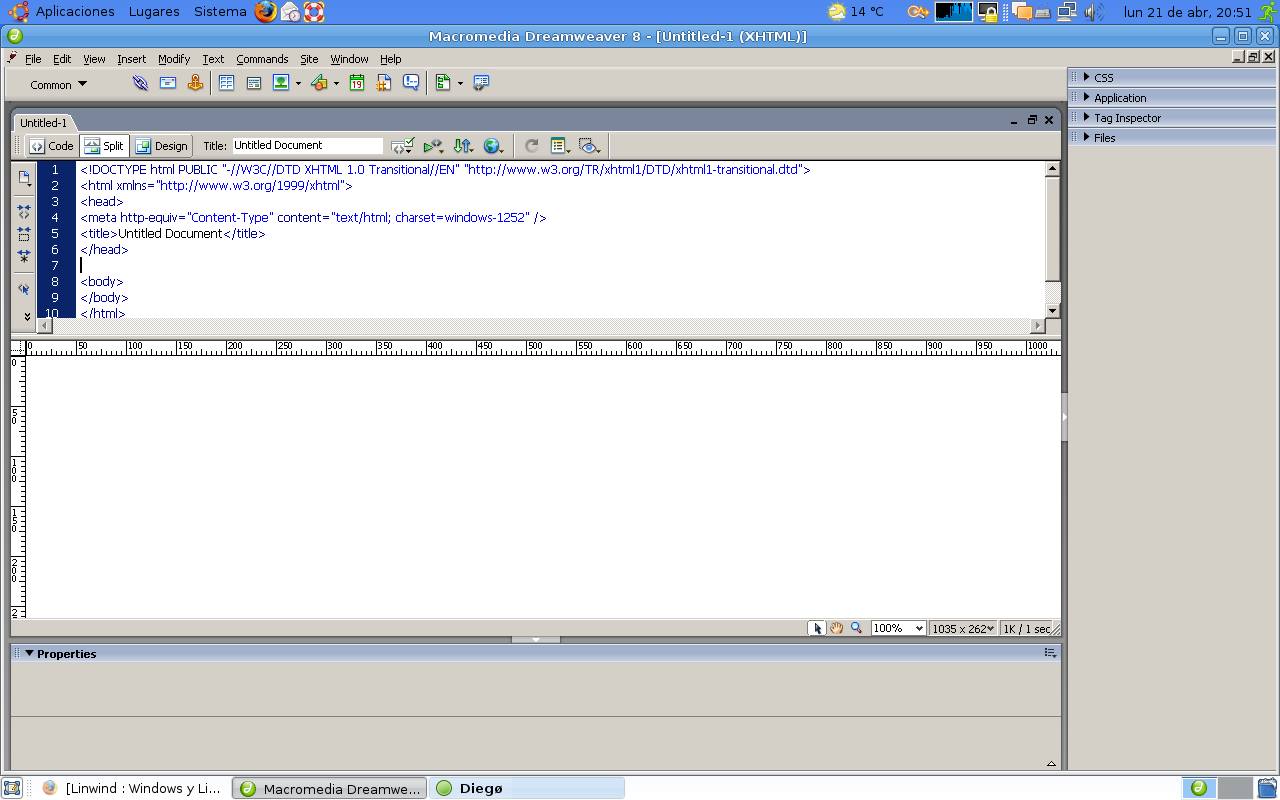Screen dimensions: 1280x800
Task: Open the Commands menu
Action: point(262,59)
